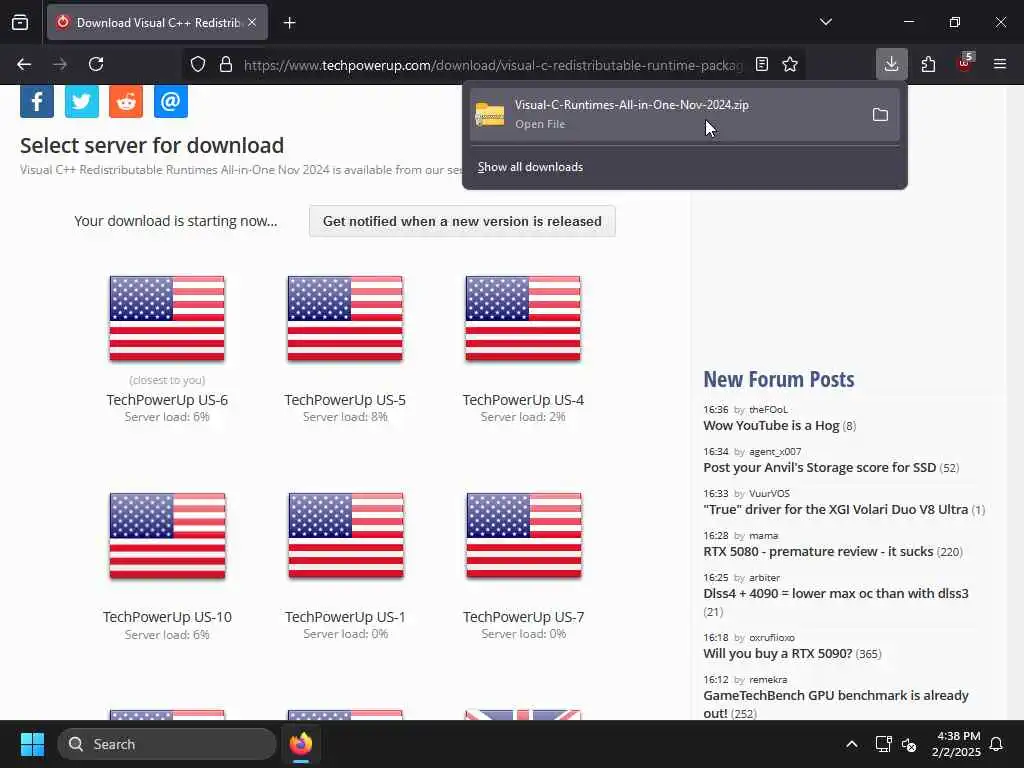This screenshot has width=1024, height=768.
Task: Share the page on Facebook
Action: tap(37, 101)
